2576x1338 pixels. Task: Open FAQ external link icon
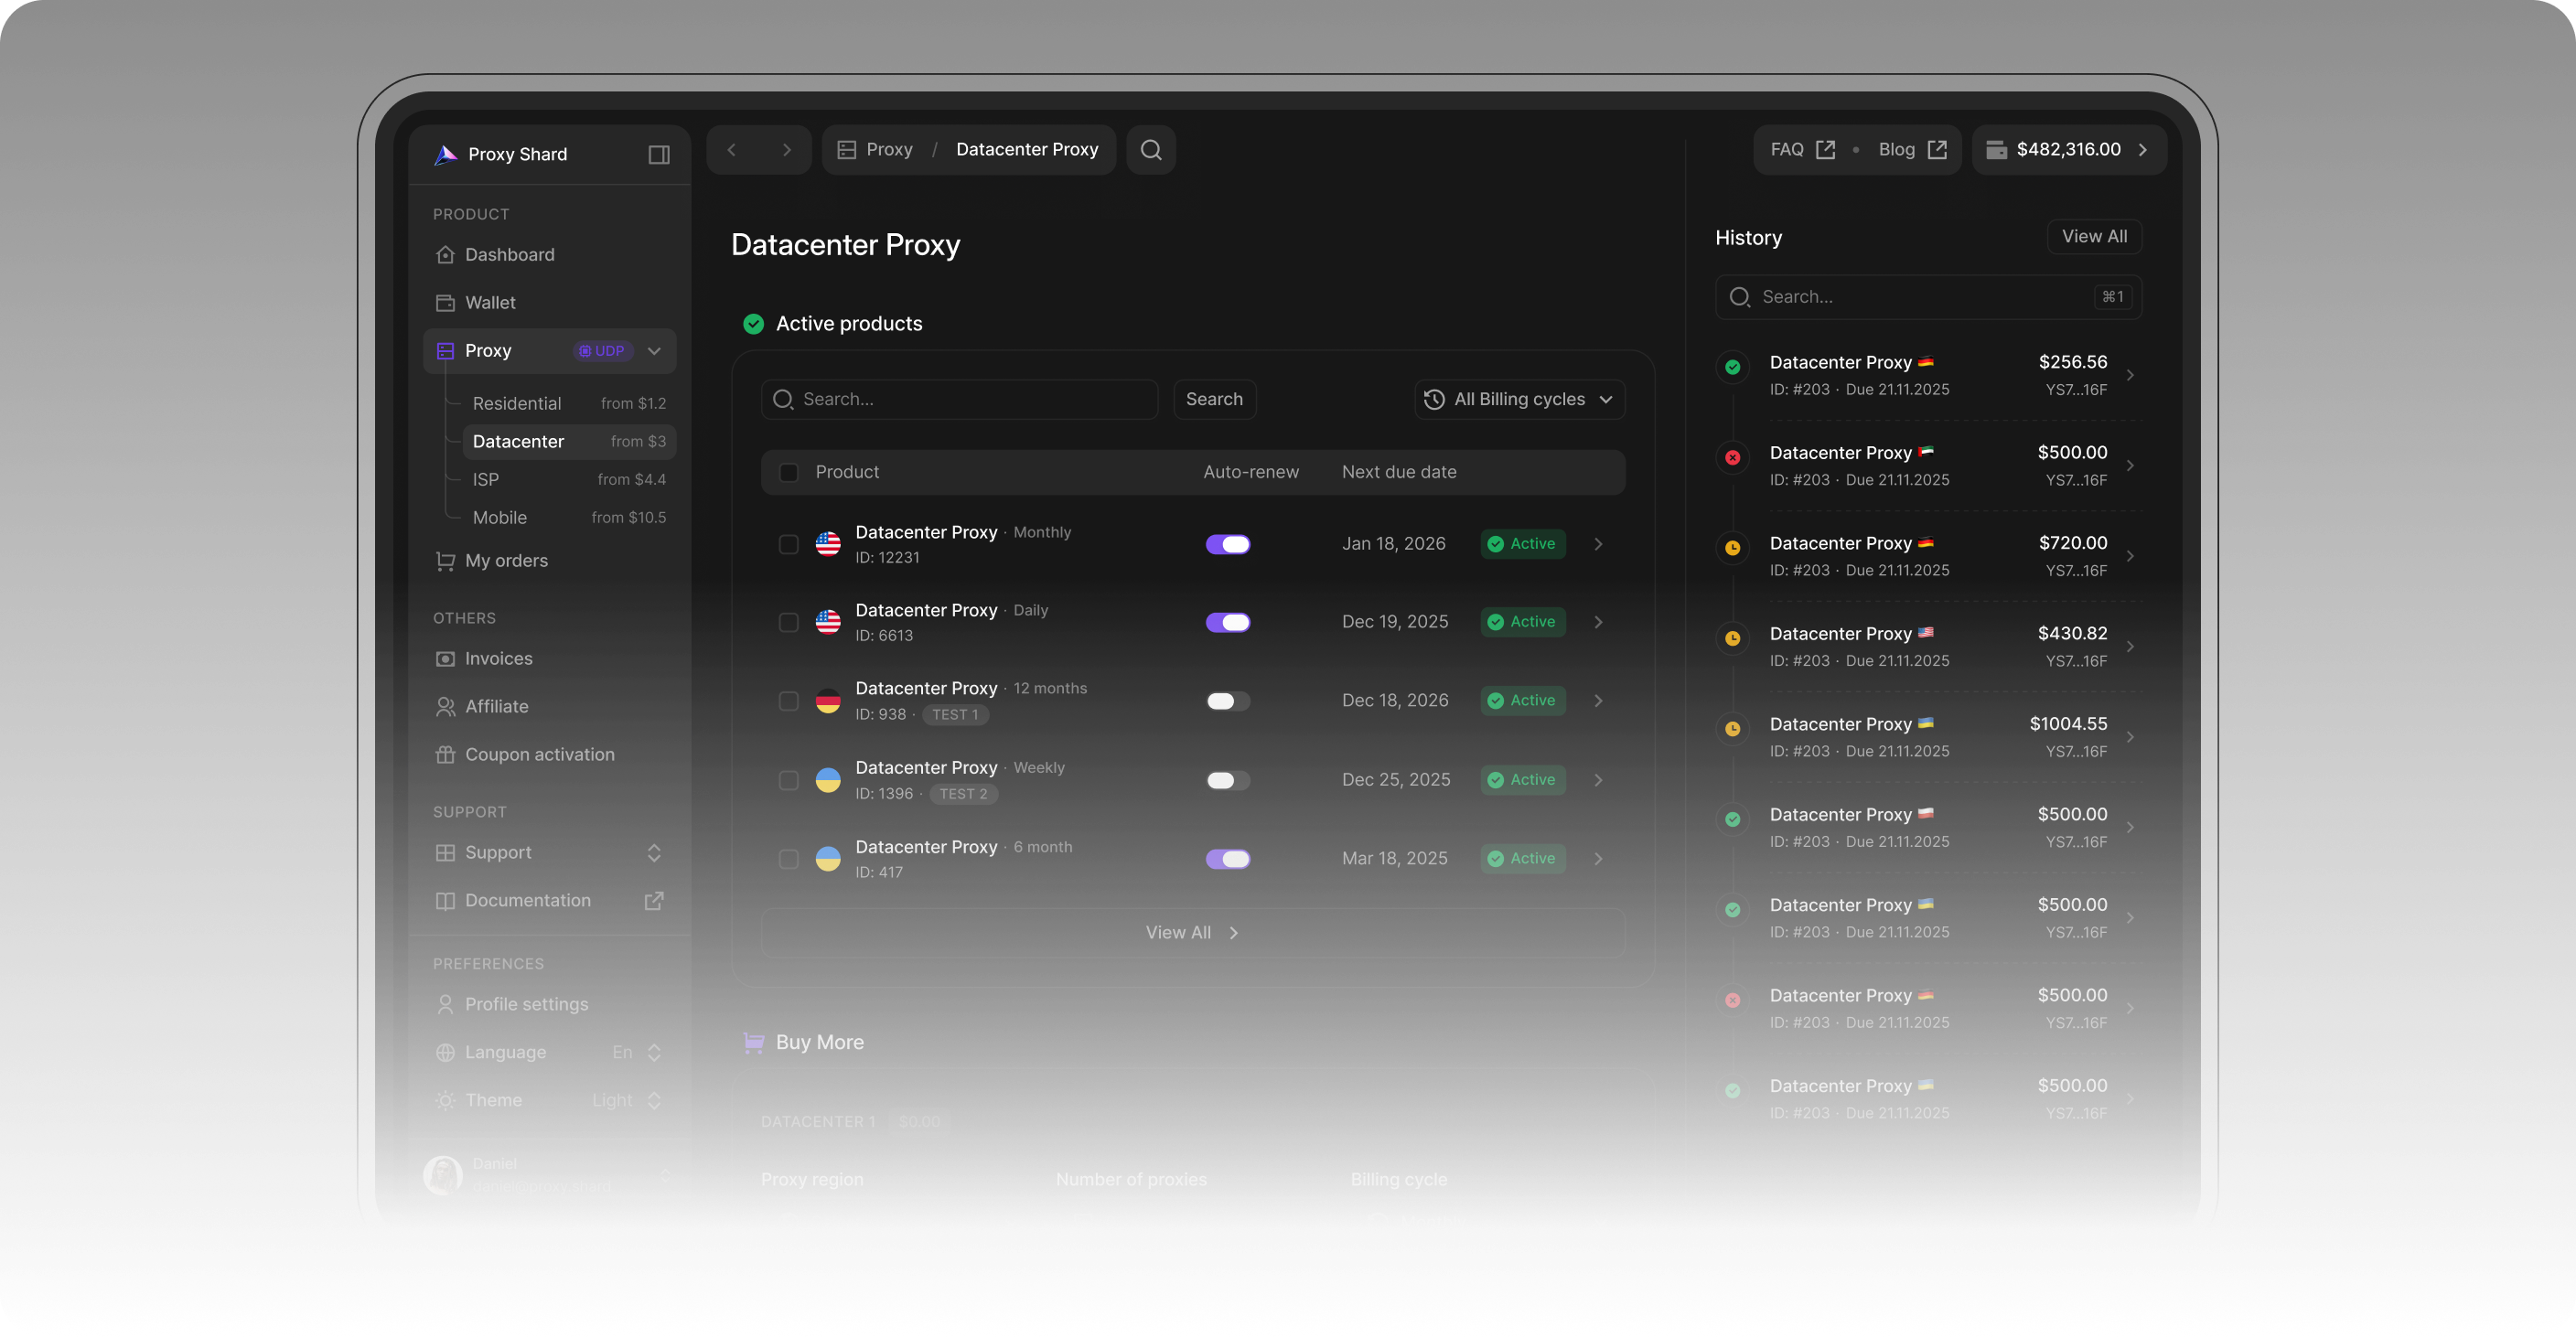point(1825,150)
